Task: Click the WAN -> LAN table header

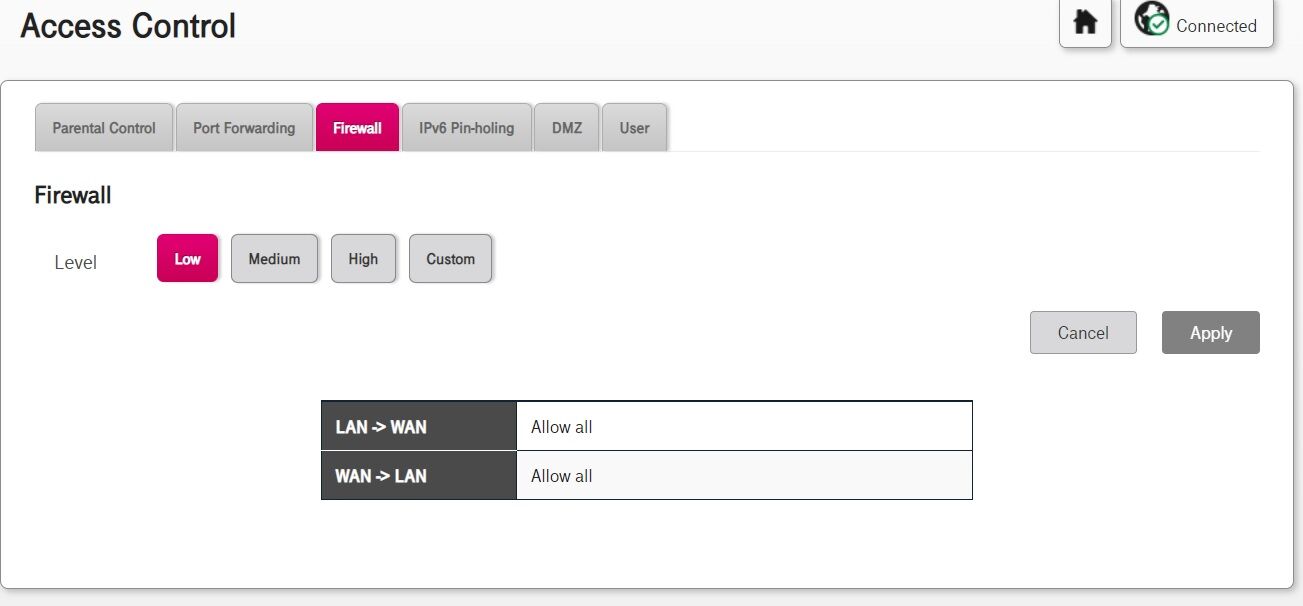Action: (419, 475)
